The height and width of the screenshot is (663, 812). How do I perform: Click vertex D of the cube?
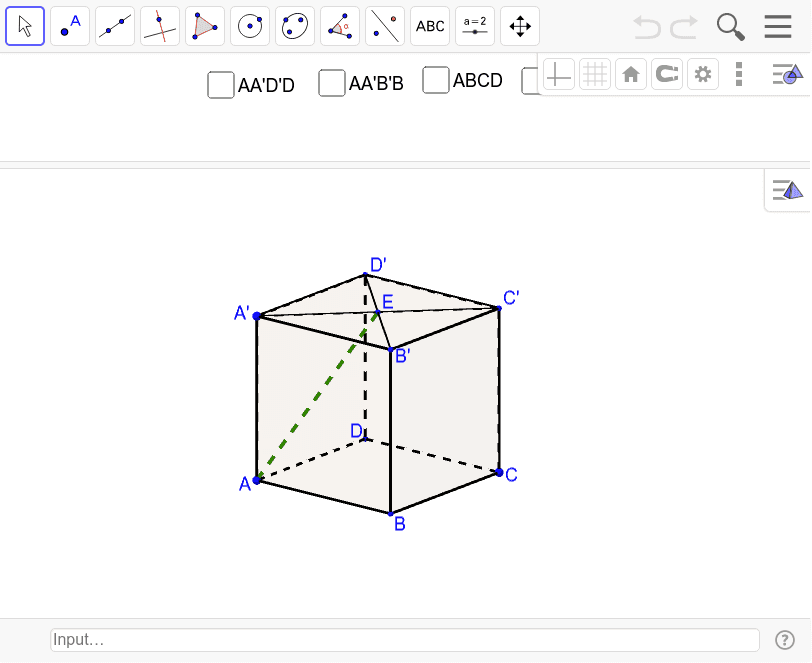(x=366, y=439)
